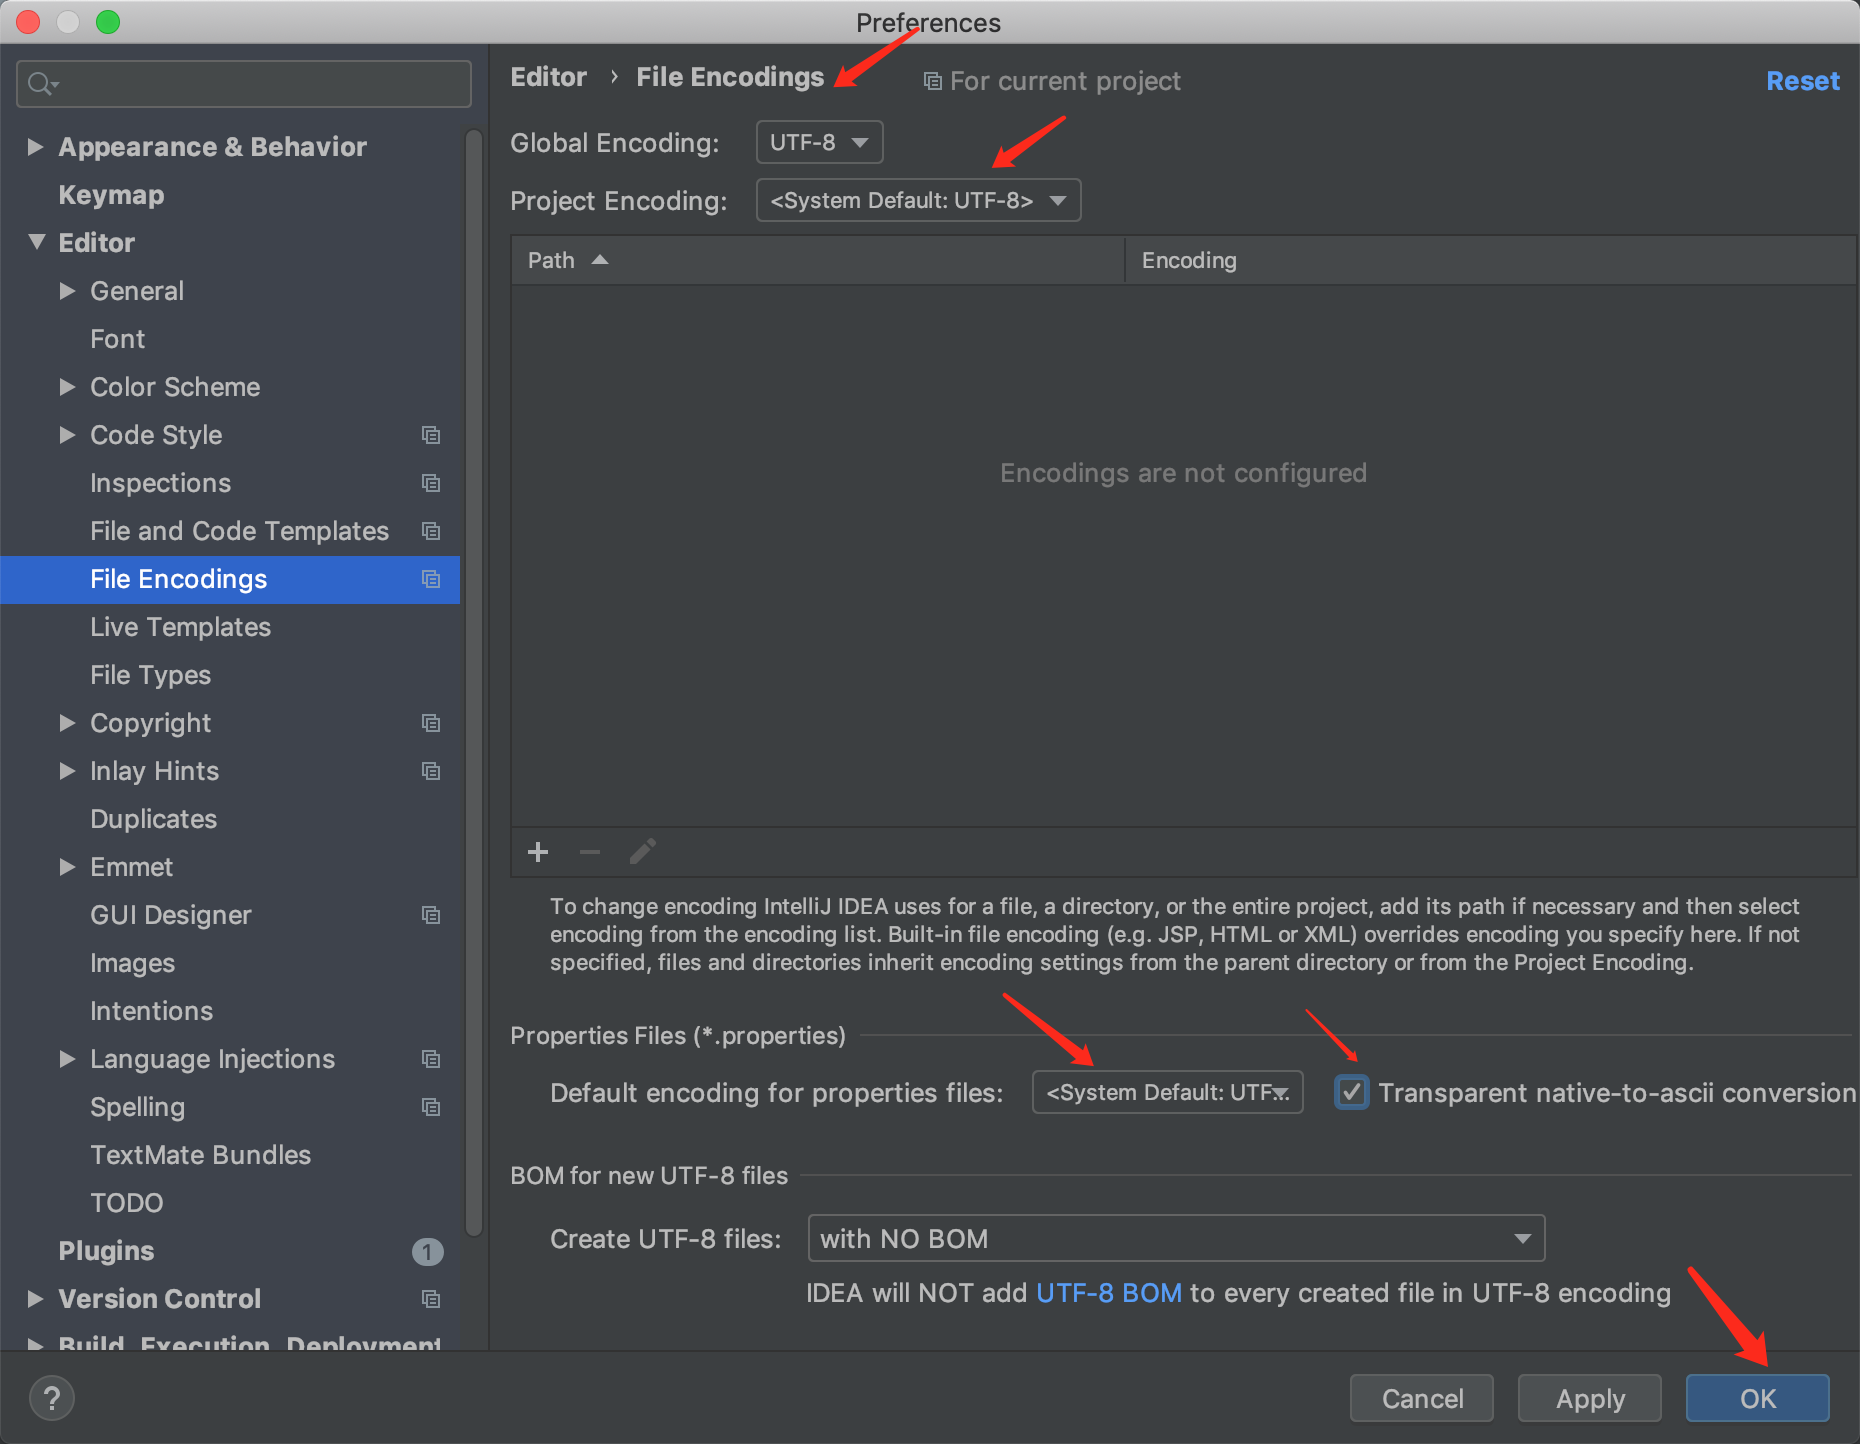Uncheck Transparent native-to-ascii conversion
Screen dimensions: 1860x1444
click(1351, 1092)
